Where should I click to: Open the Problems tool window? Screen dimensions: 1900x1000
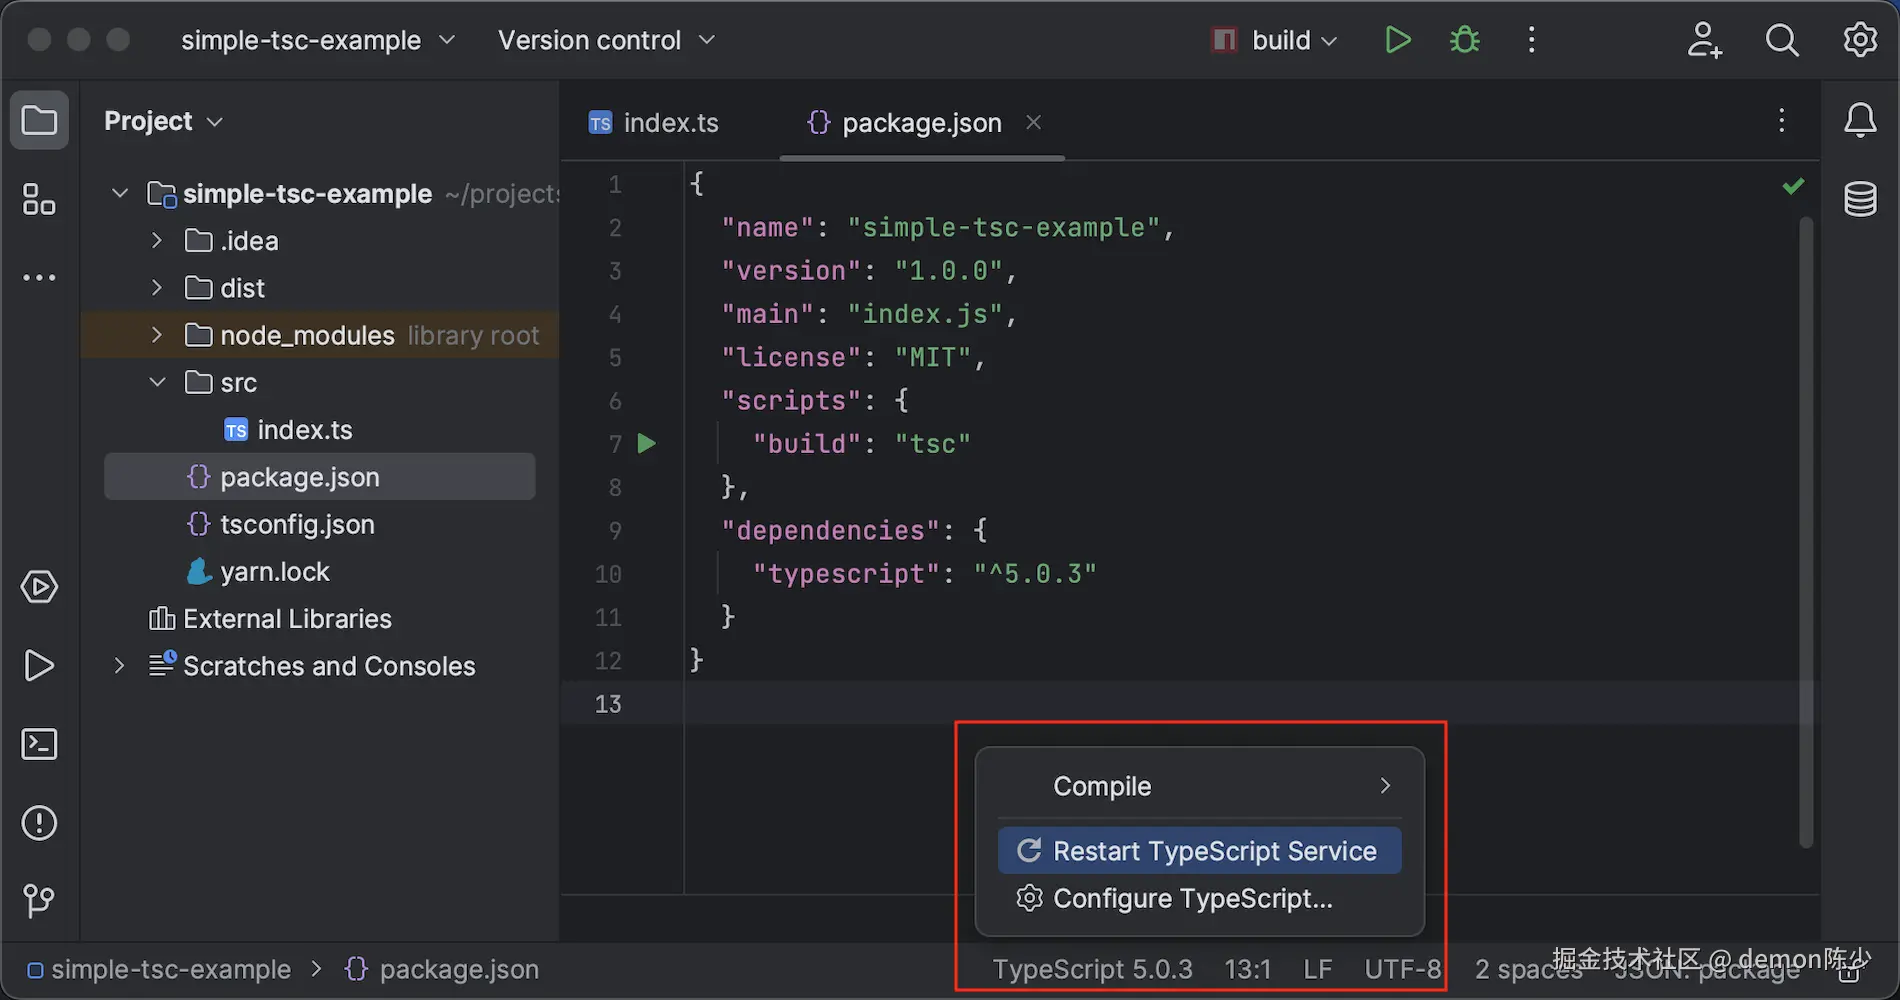click(x=39, y=822)
